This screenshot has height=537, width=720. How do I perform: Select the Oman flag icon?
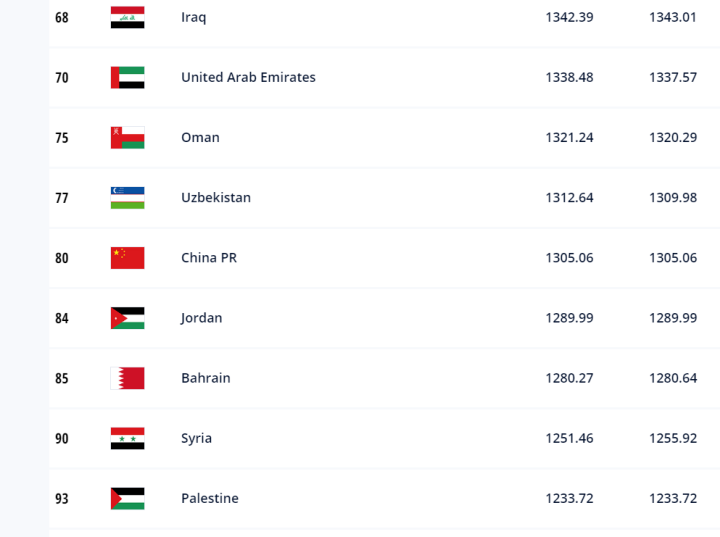click(127, 137)
